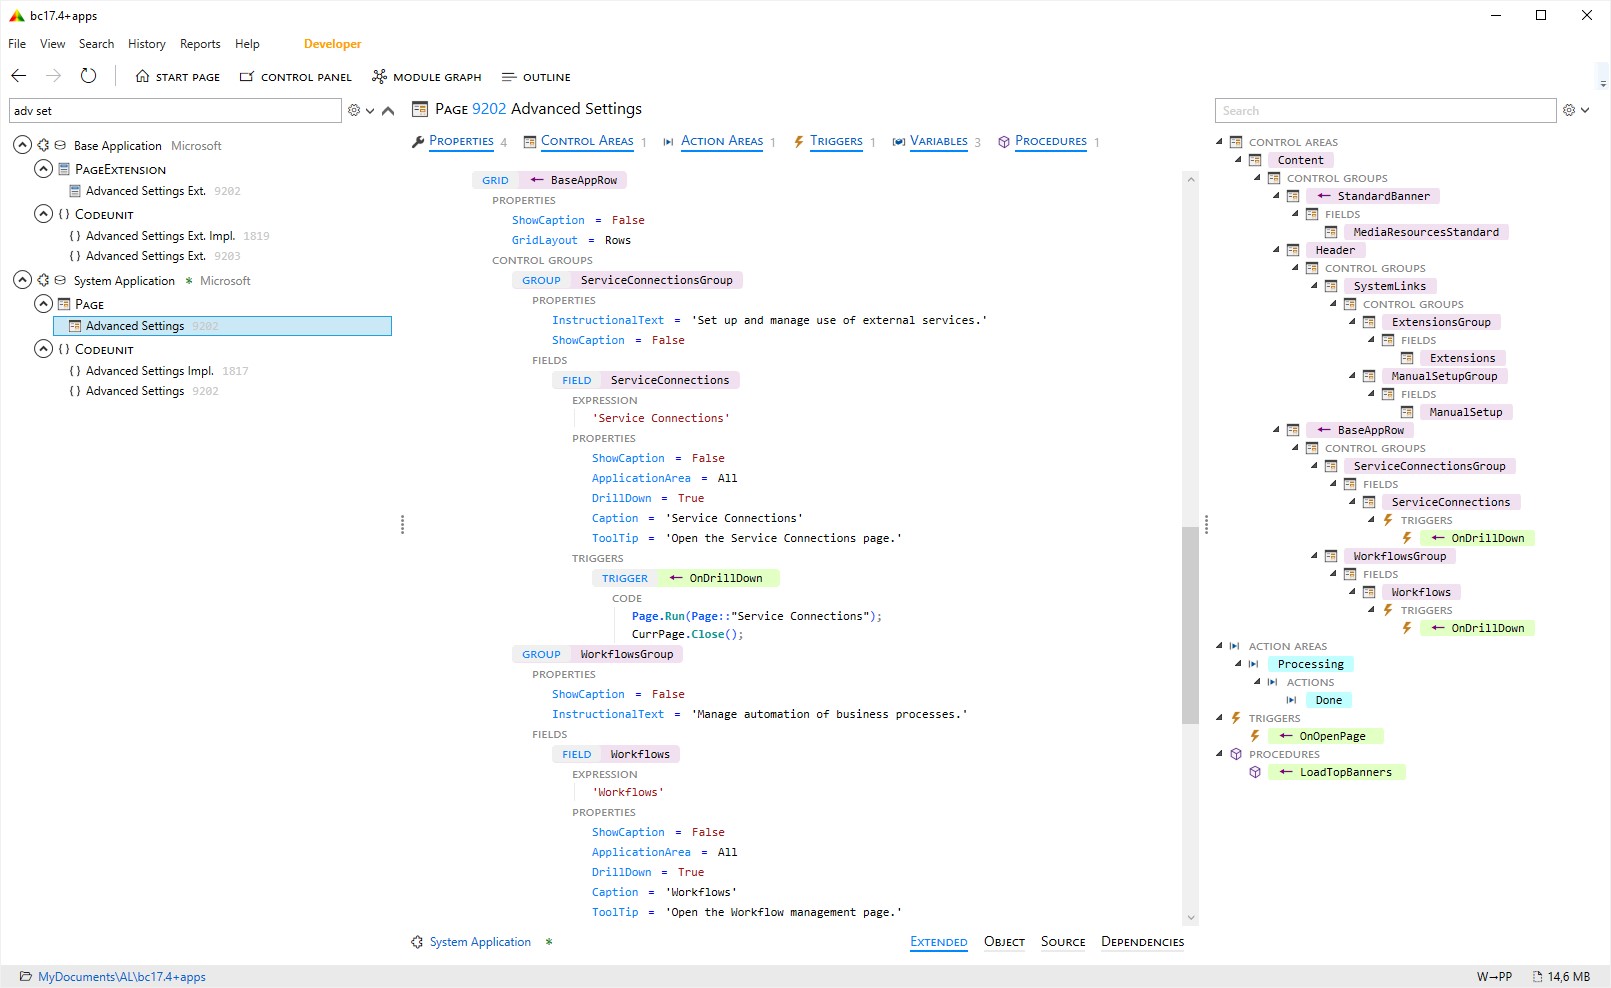Screen dimensions: 1611x988
Task: Click the OnOpenPage trigger lightning icon
Action: 1255,736
